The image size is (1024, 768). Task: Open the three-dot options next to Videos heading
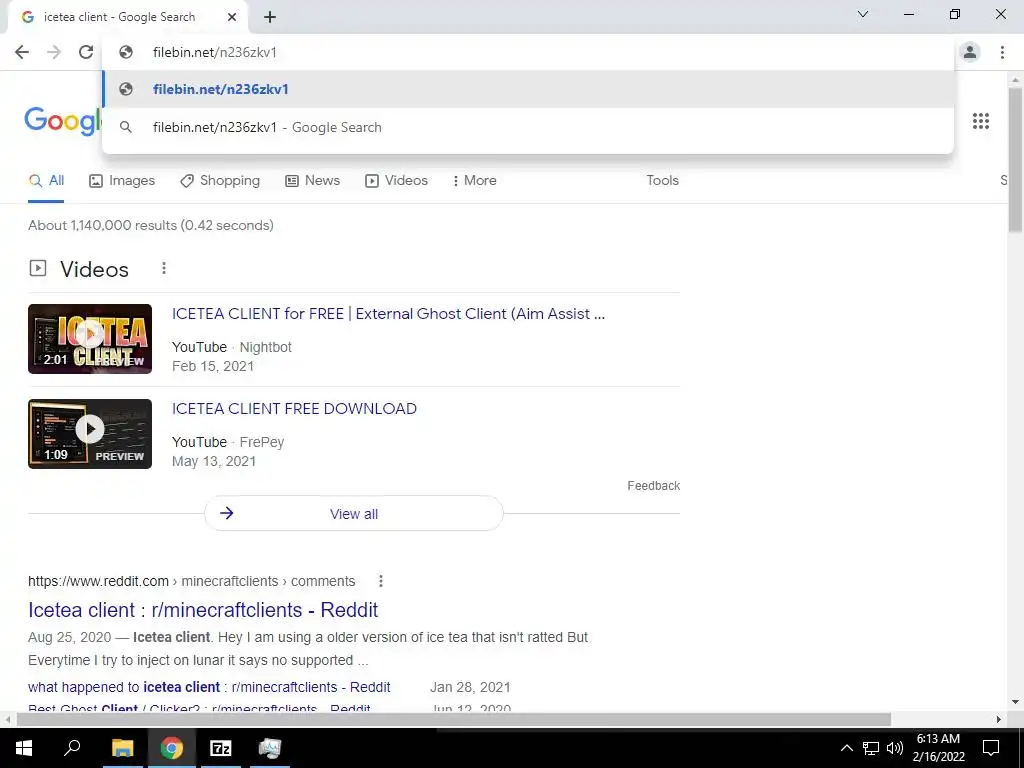(x=164, y=268)
